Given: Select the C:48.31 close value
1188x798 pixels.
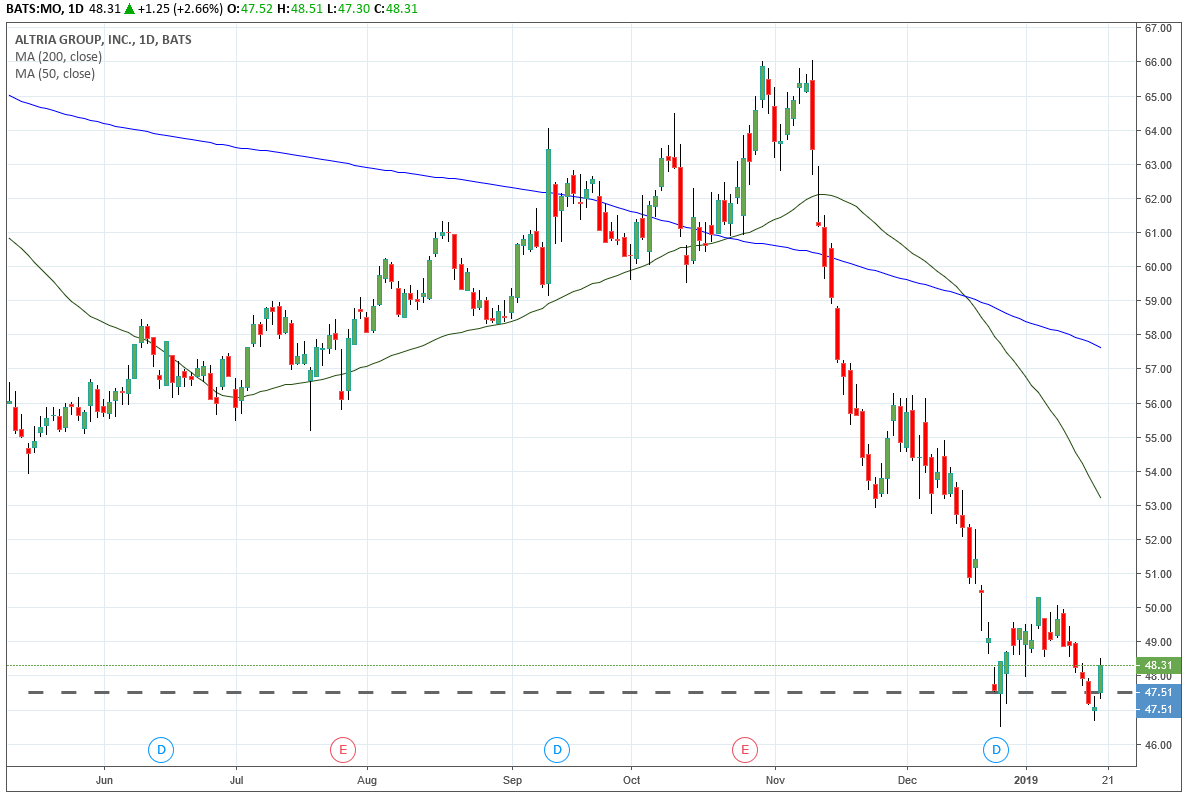Looking at the screenshot, I should click(x=392, y=9).
